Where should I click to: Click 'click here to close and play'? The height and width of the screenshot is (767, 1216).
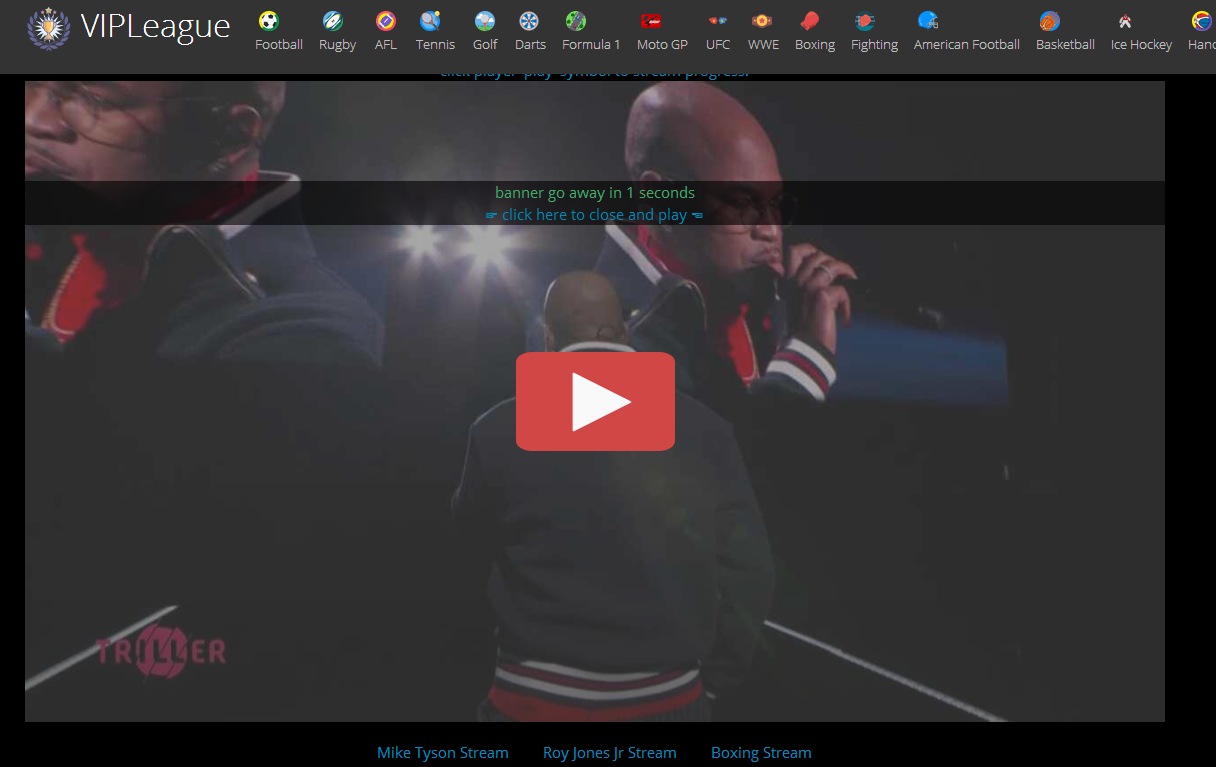pos(595,215)
